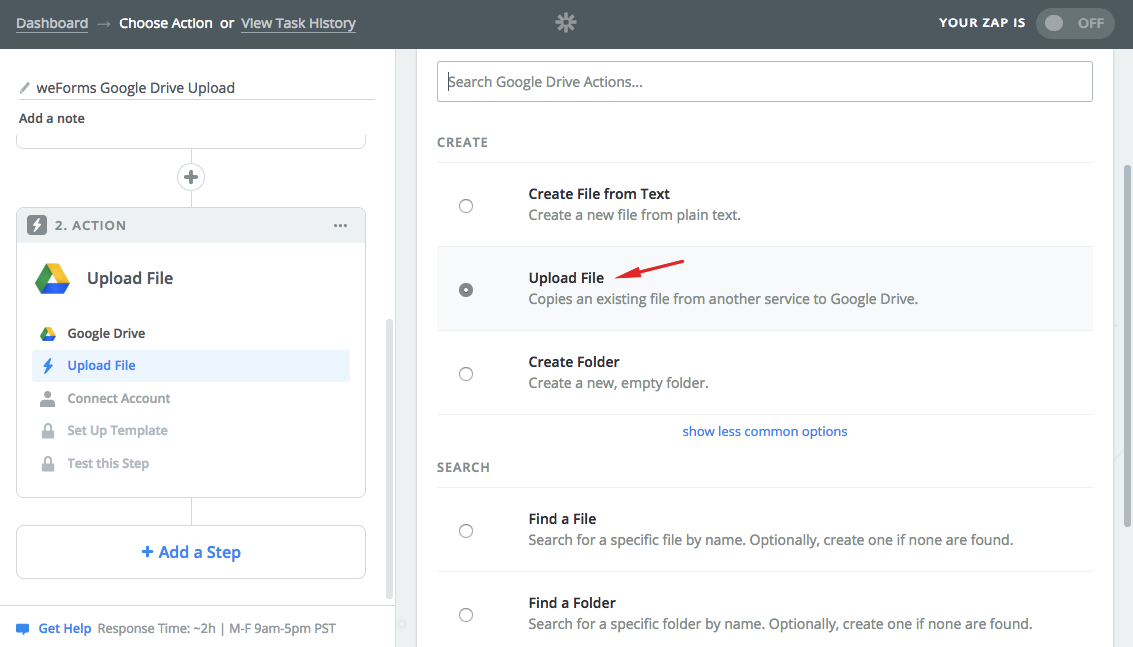Screen dimensions: 1133x647
Task: Select the Find a Folder radio button
Action: 466,614
